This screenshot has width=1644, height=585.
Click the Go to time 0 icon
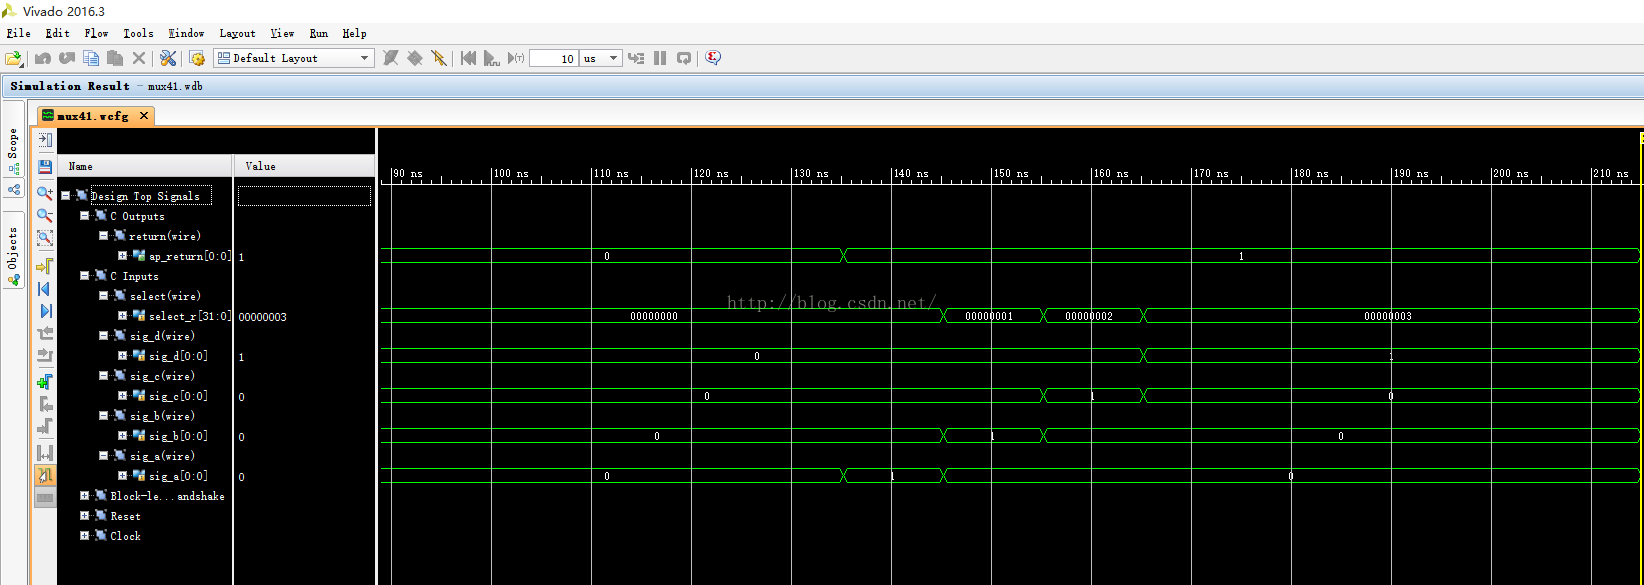click(x=45, y=289)
